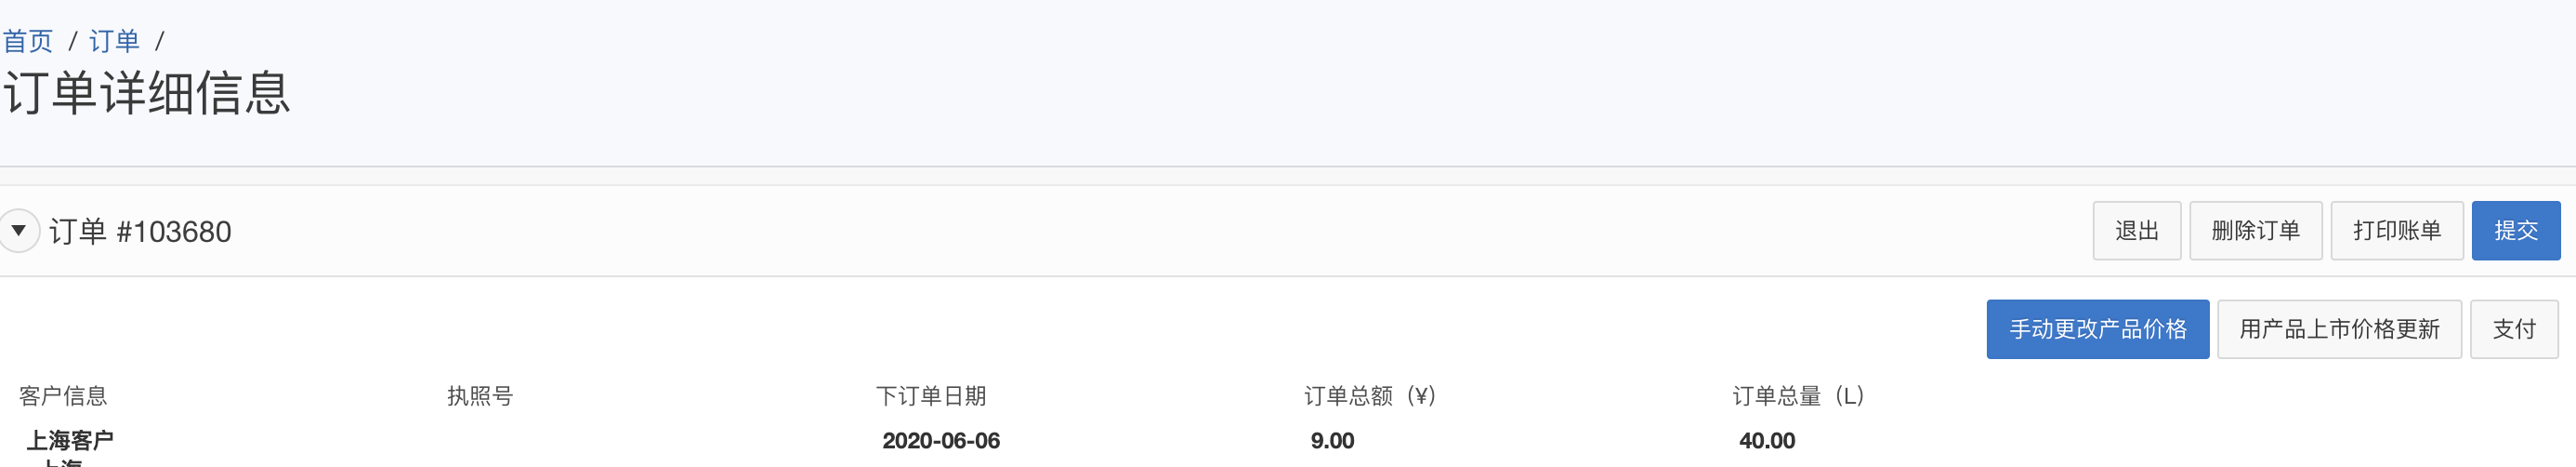Open the 订单 breadcrumb link

pos(114,41)
